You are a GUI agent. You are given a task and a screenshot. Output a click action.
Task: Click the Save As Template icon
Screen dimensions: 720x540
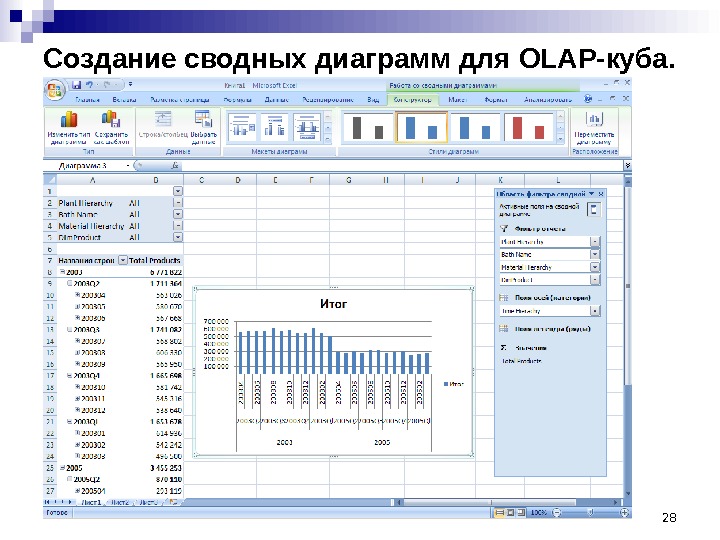[111, 119]
